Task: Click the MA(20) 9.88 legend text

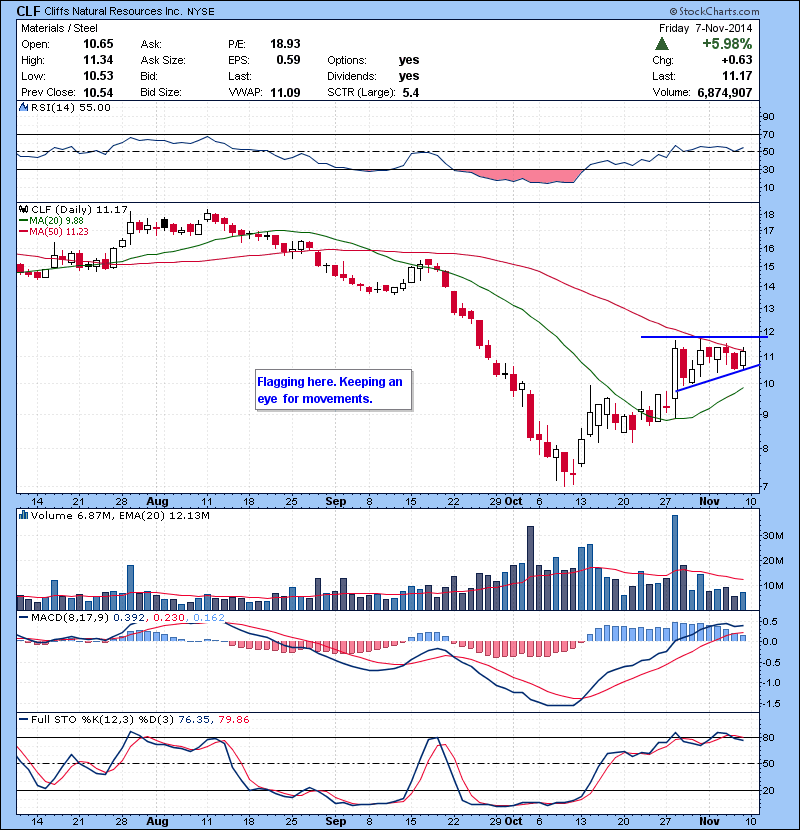Action: click(x=57, y=221)
